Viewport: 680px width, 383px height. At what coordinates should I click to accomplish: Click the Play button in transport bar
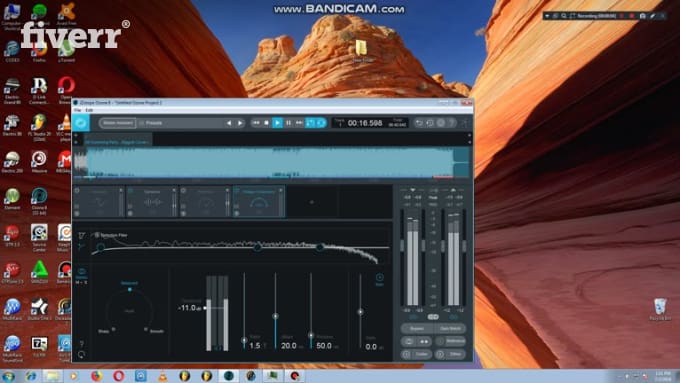pyautogui.click(x=278, y=123)
